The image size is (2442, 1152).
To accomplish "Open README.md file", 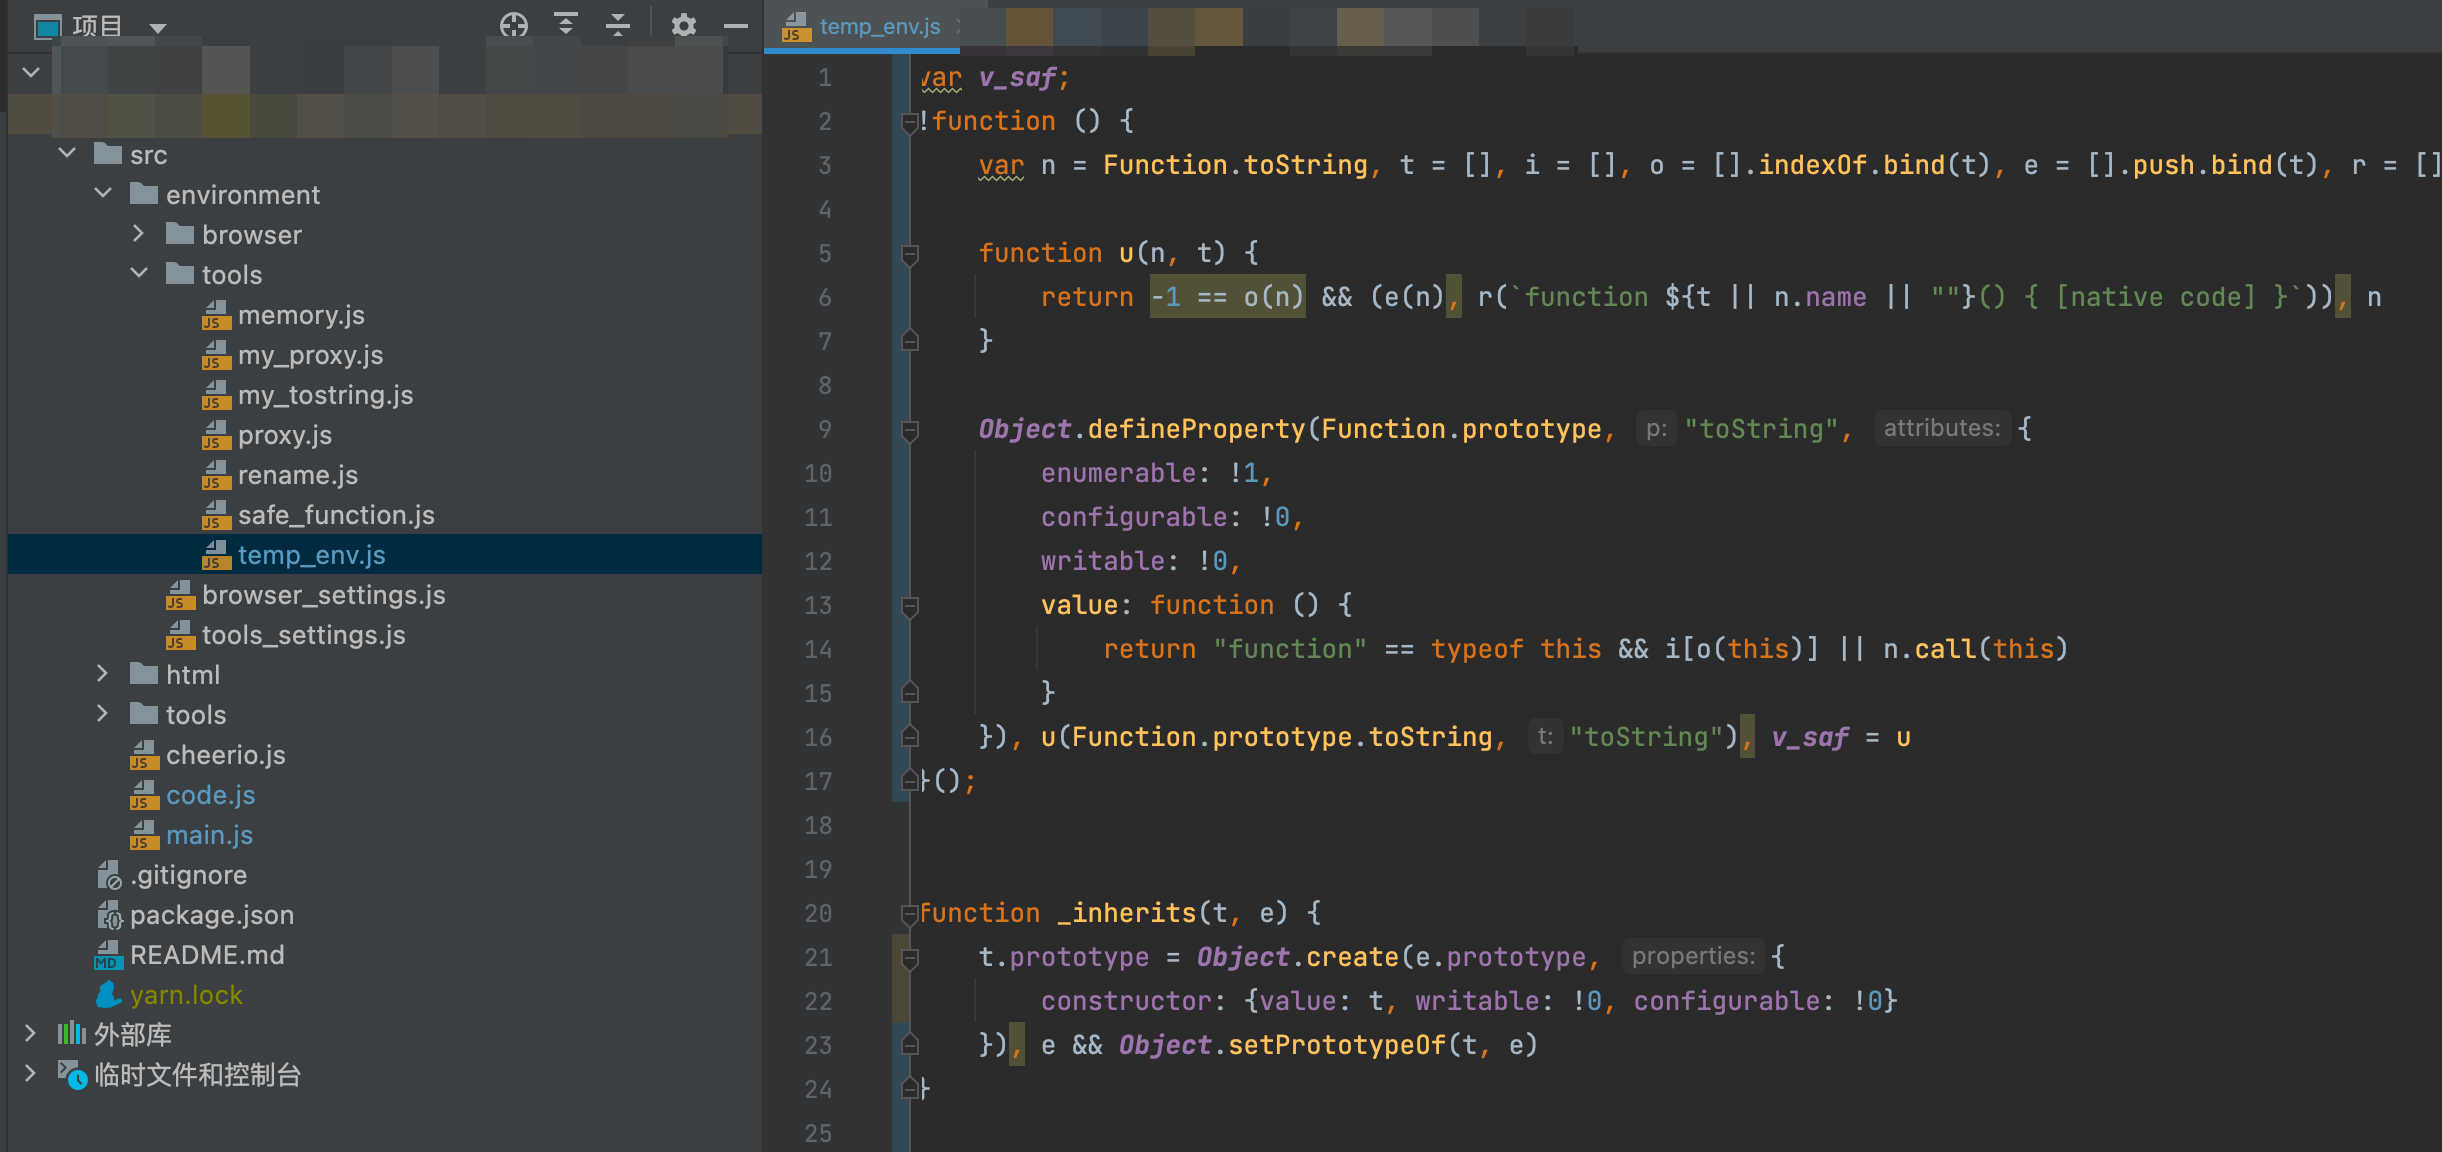I will coord(207,955).
